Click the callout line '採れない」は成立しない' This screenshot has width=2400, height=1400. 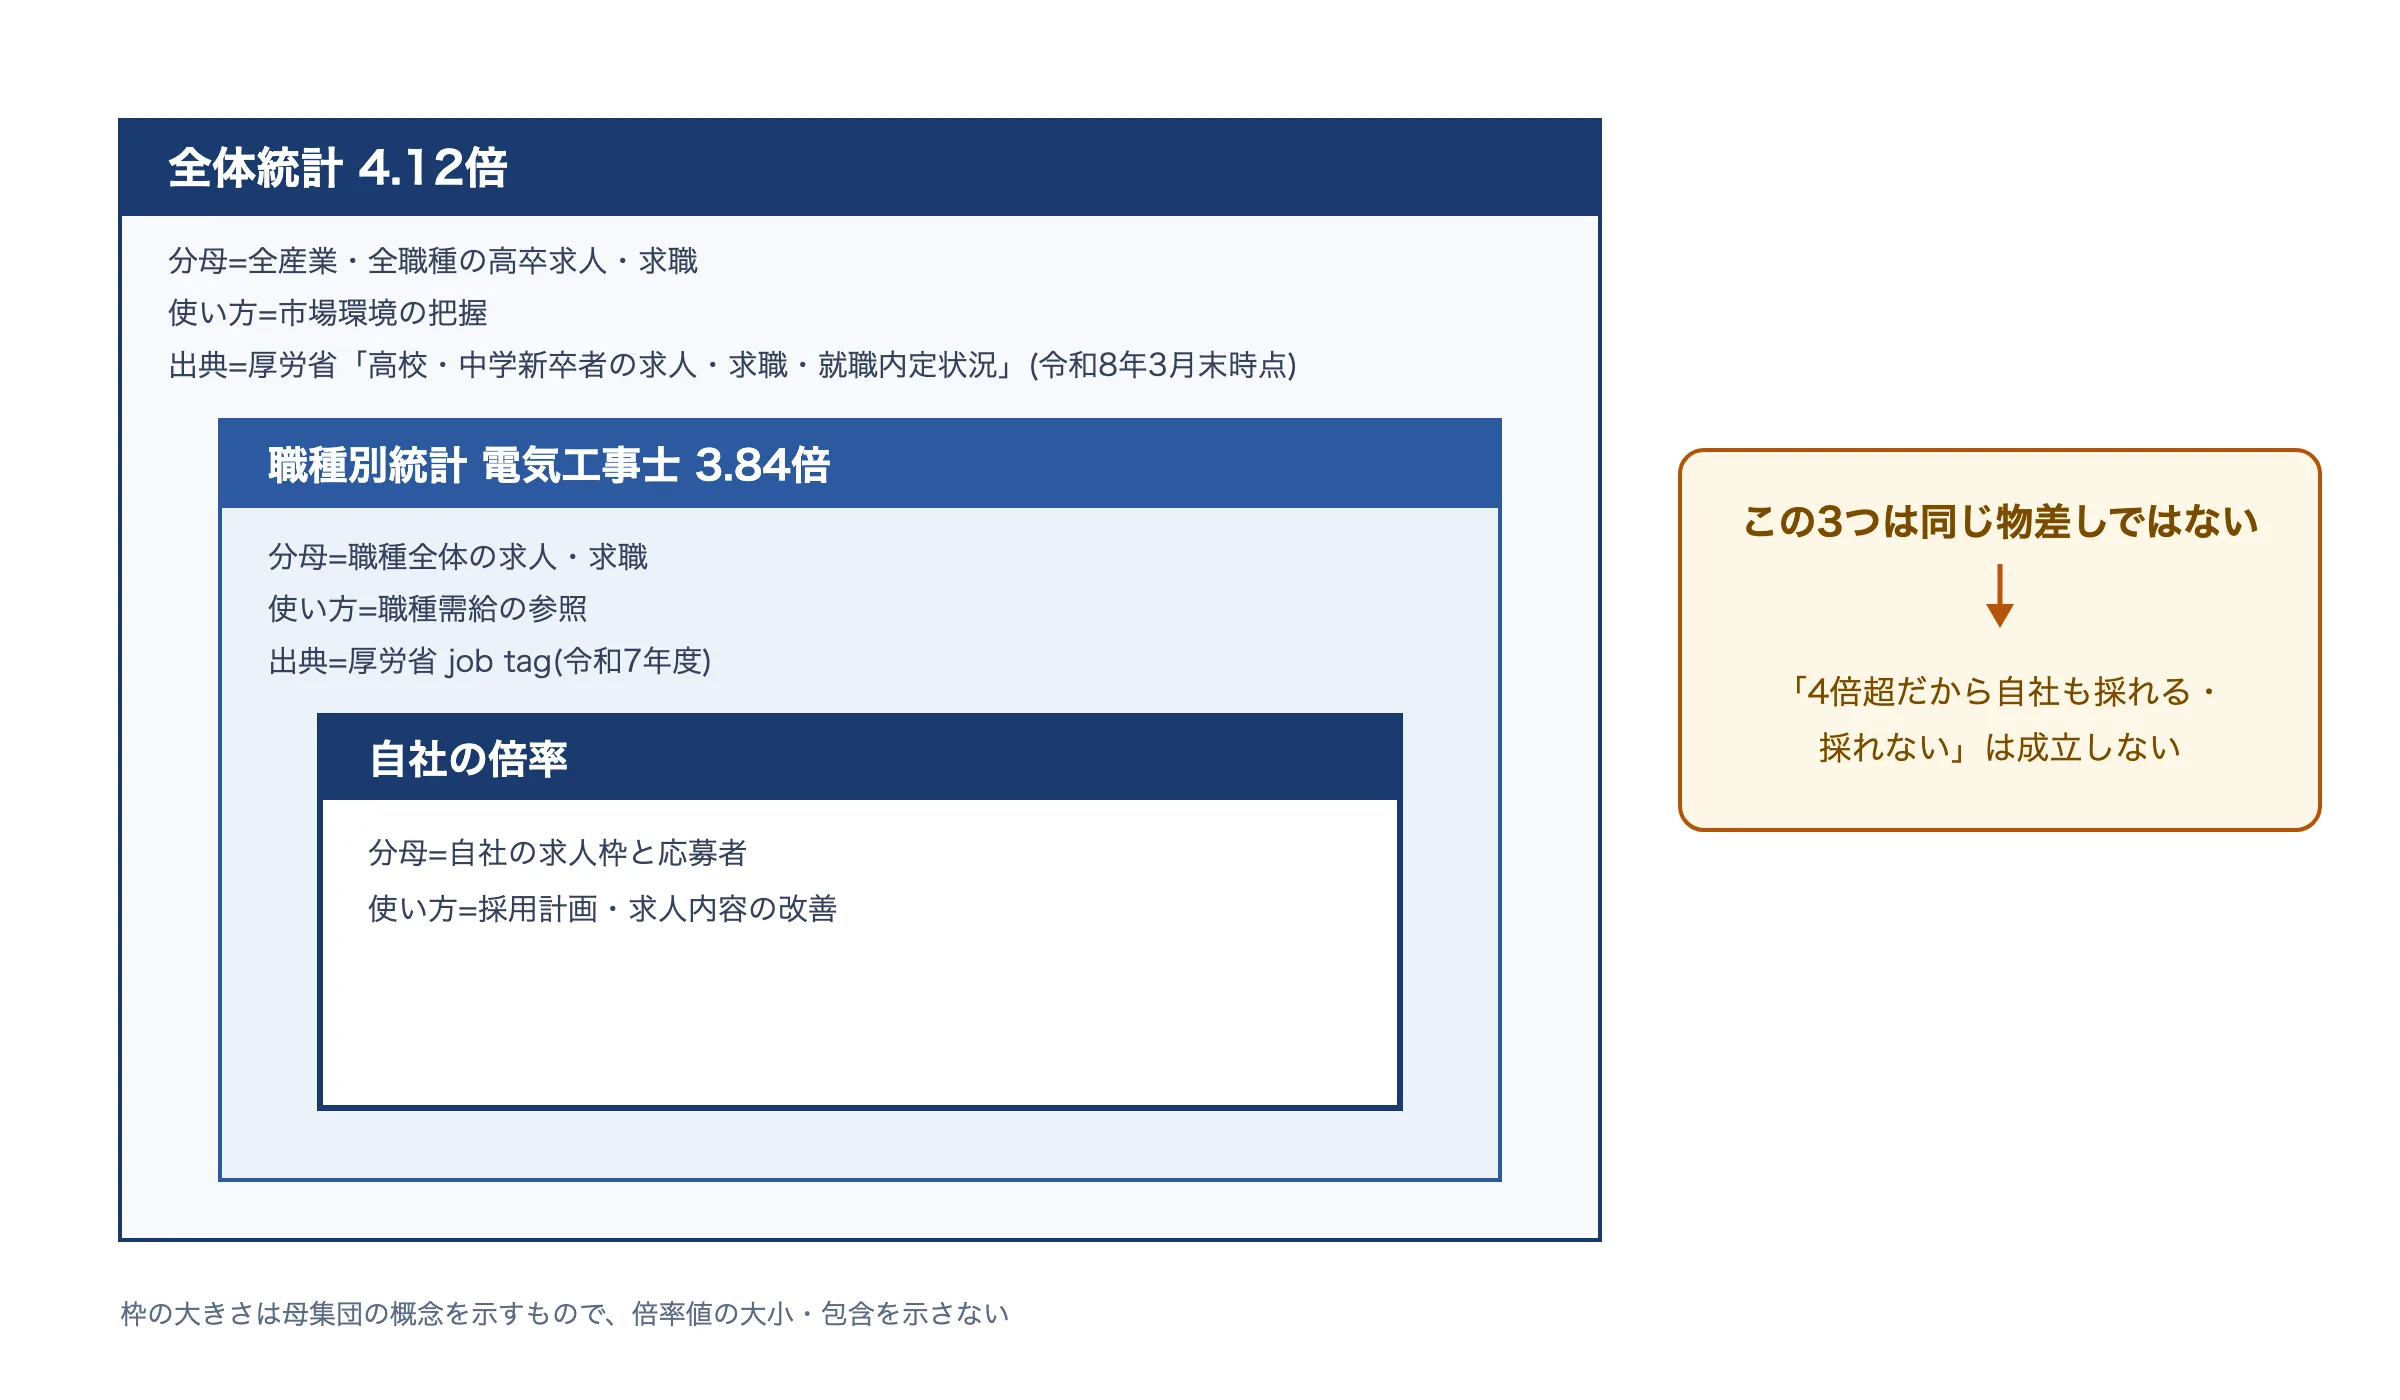(2000, 747)
